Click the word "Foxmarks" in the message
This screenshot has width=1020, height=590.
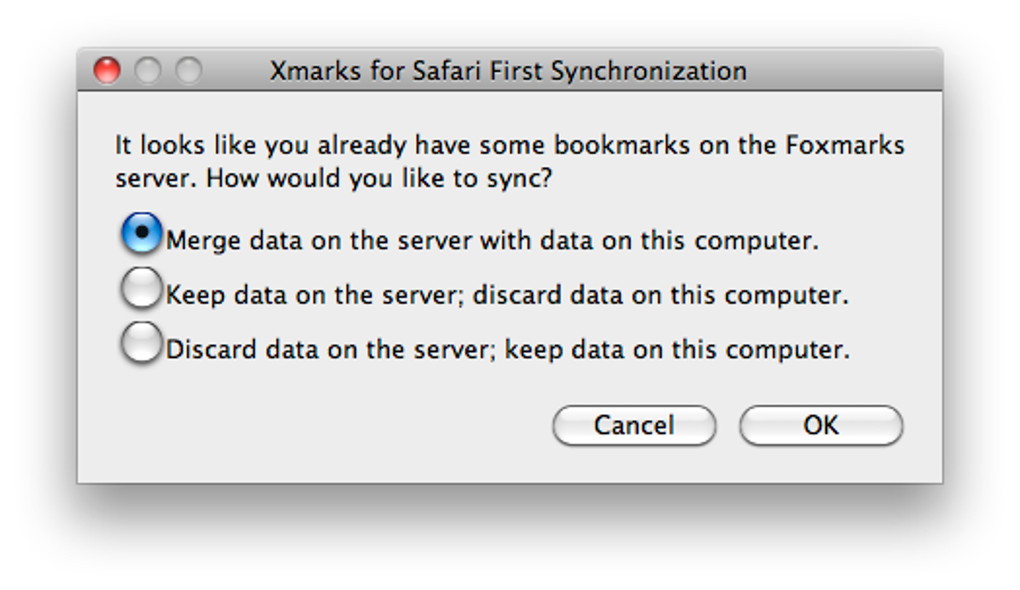845,146
